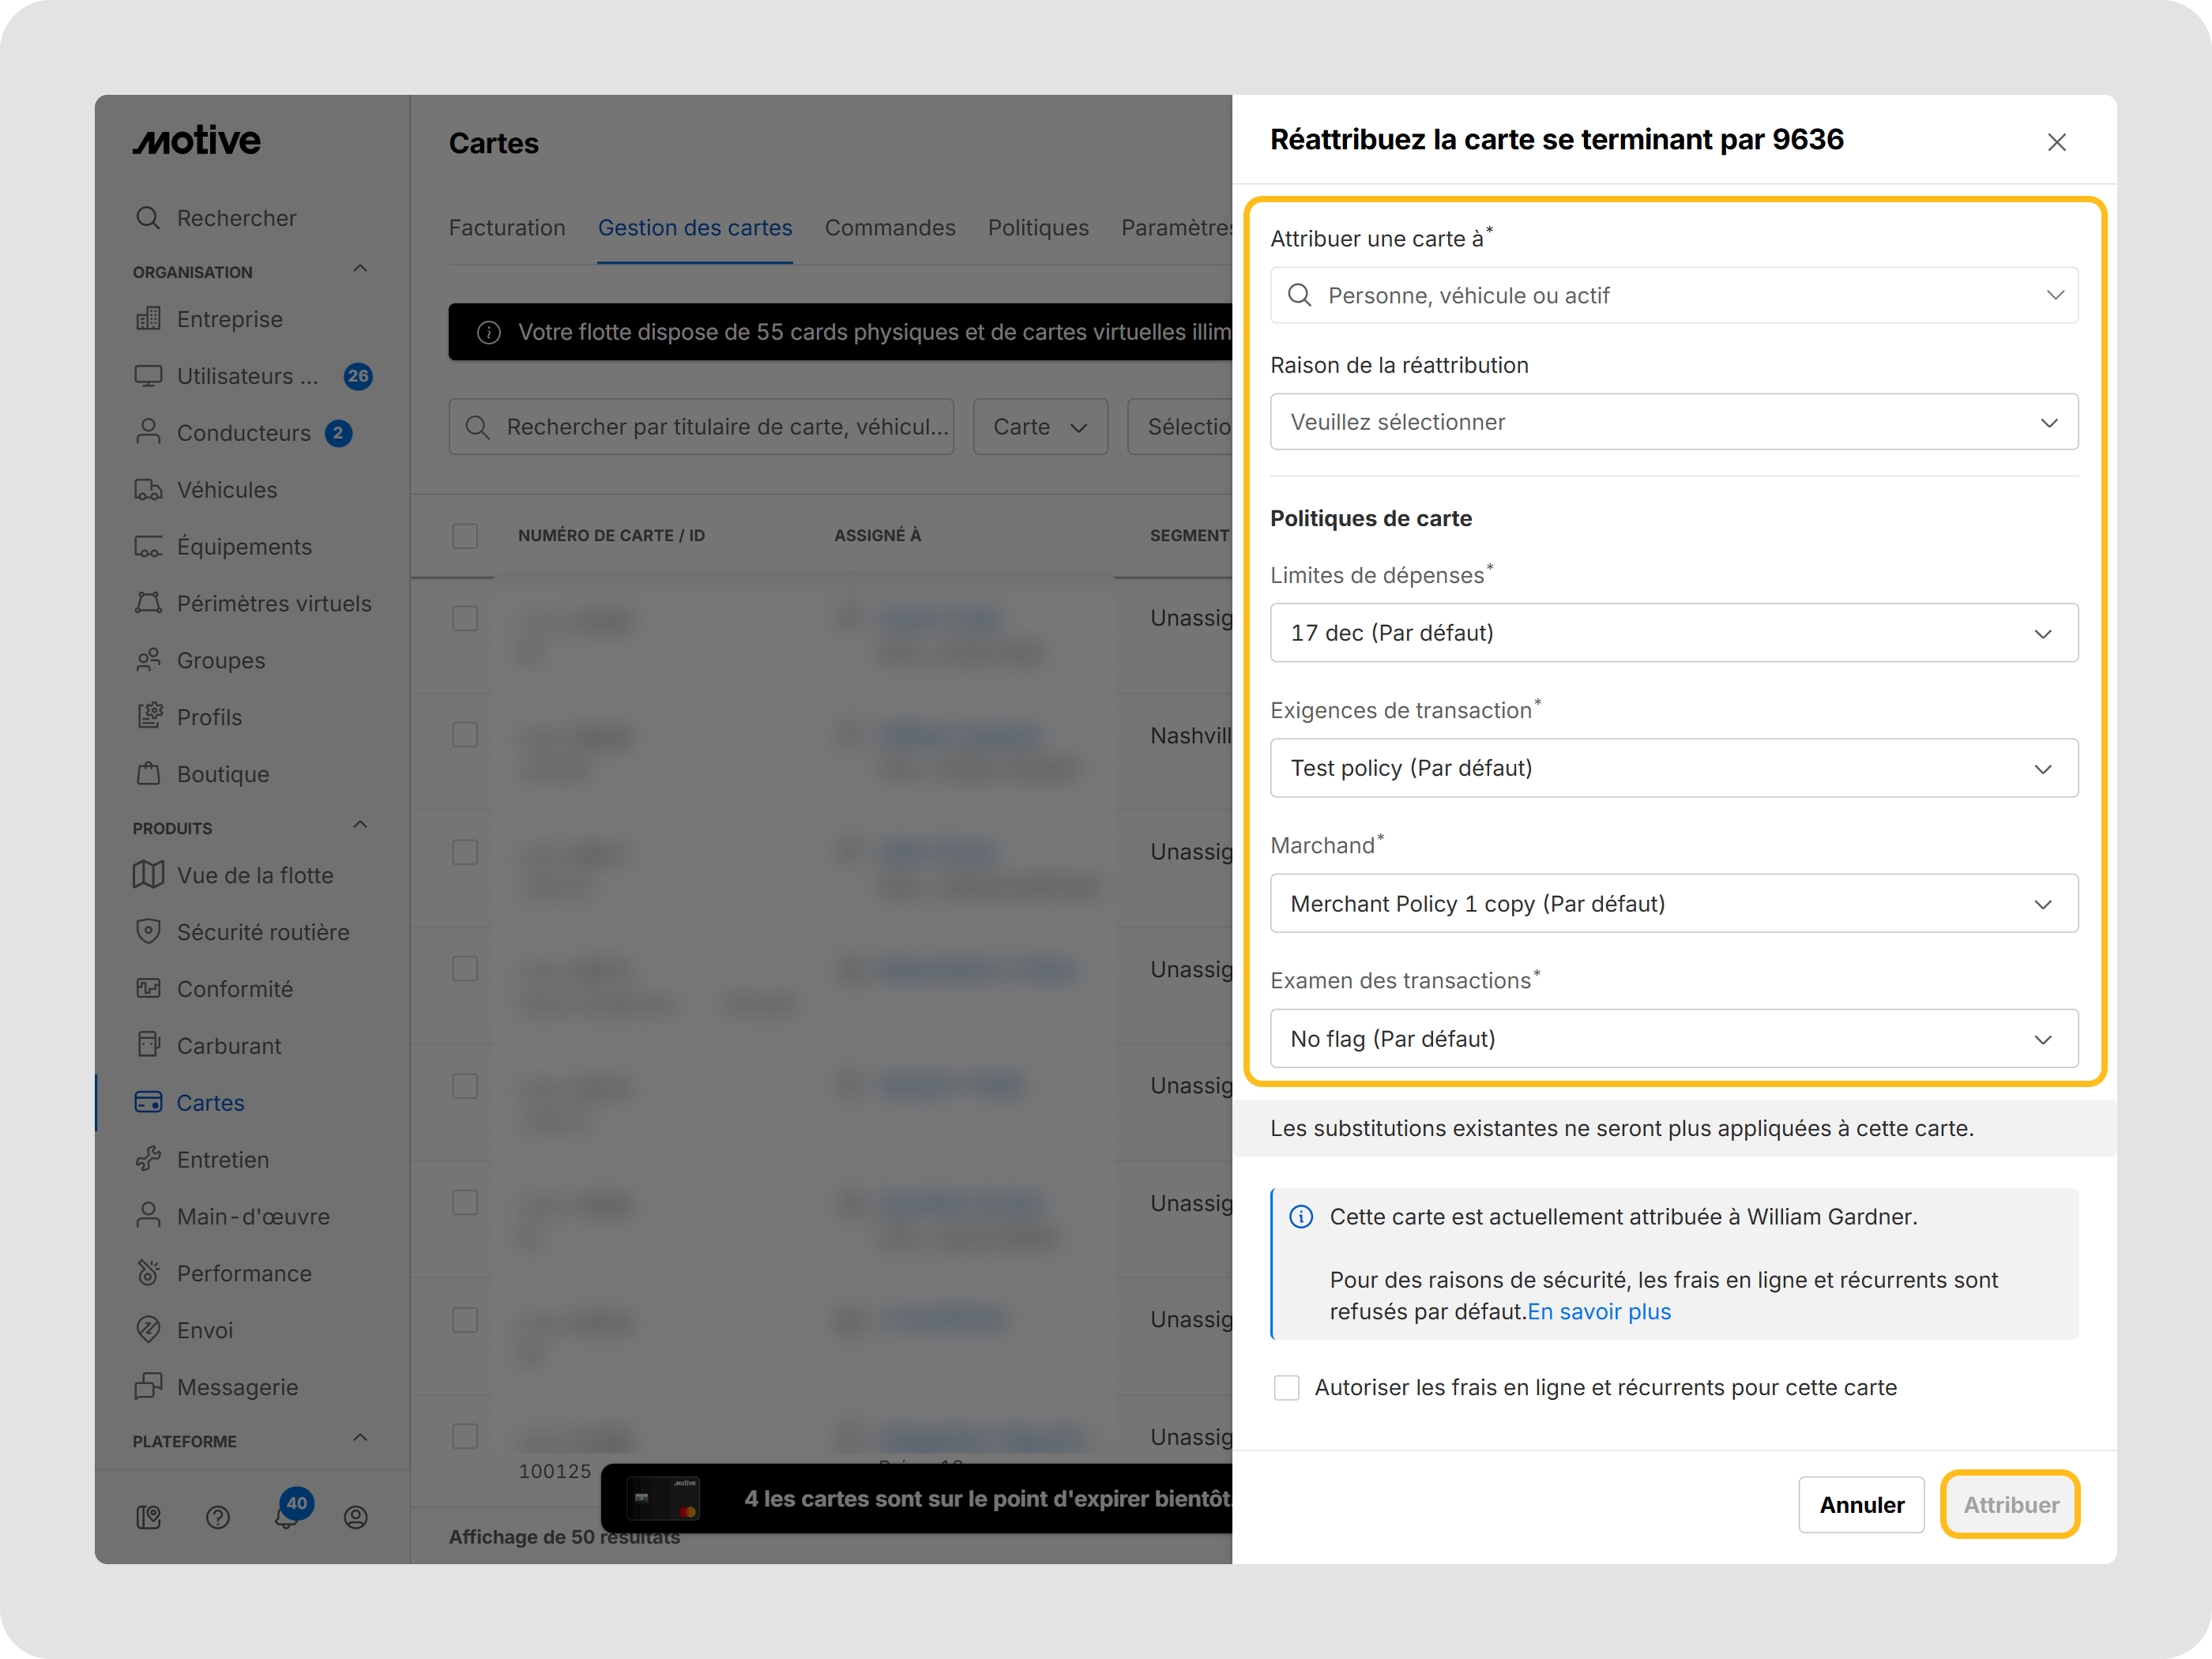Check Autoriser les frais en ligne et récurrents
The width and height of the screenshot is (2212, 1659).
[1287, 1388]
